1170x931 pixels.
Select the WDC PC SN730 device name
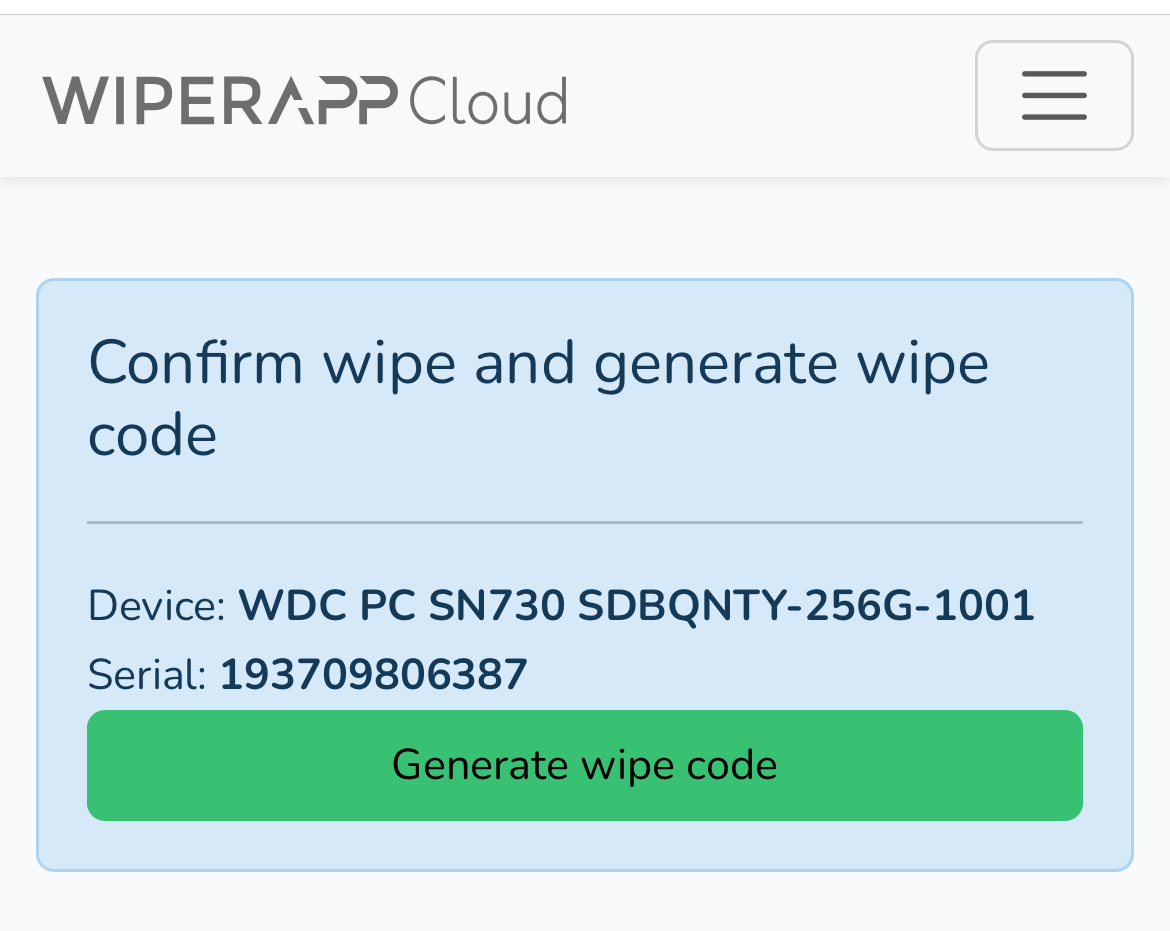click(x=636, y=606)
